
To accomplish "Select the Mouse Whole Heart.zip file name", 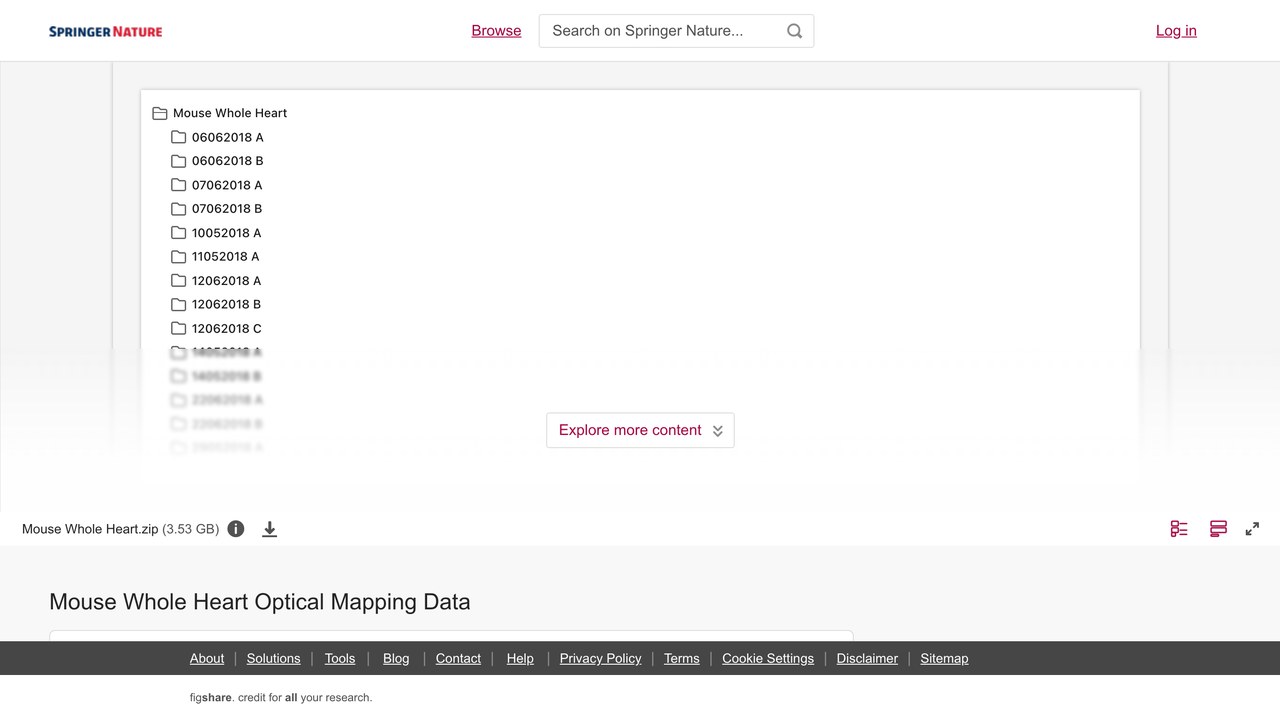I will pyautogui.click(x=90, y=529).
